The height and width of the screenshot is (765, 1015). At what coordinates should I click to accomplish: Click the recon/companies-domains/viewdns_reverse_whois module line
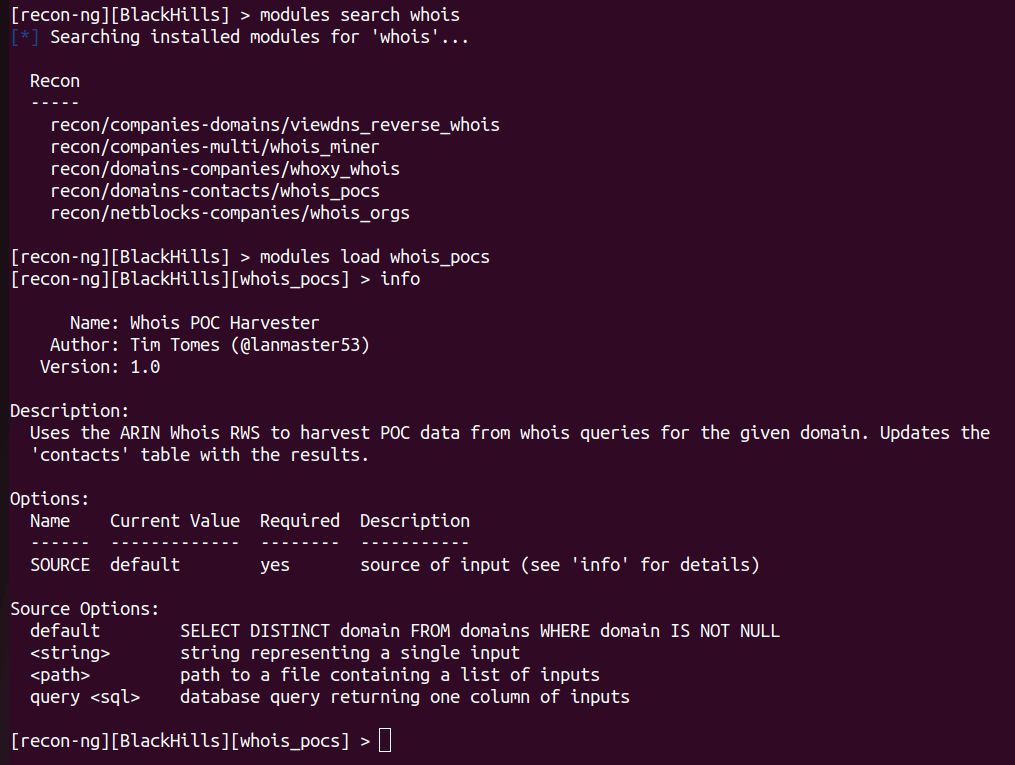pos(275,125)
